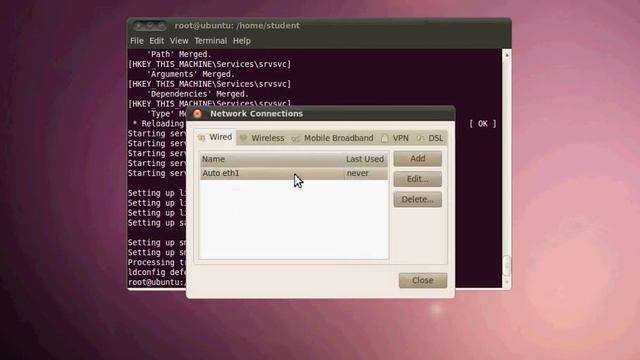
Task: Open the DSL tab
Action: point(430,138)
